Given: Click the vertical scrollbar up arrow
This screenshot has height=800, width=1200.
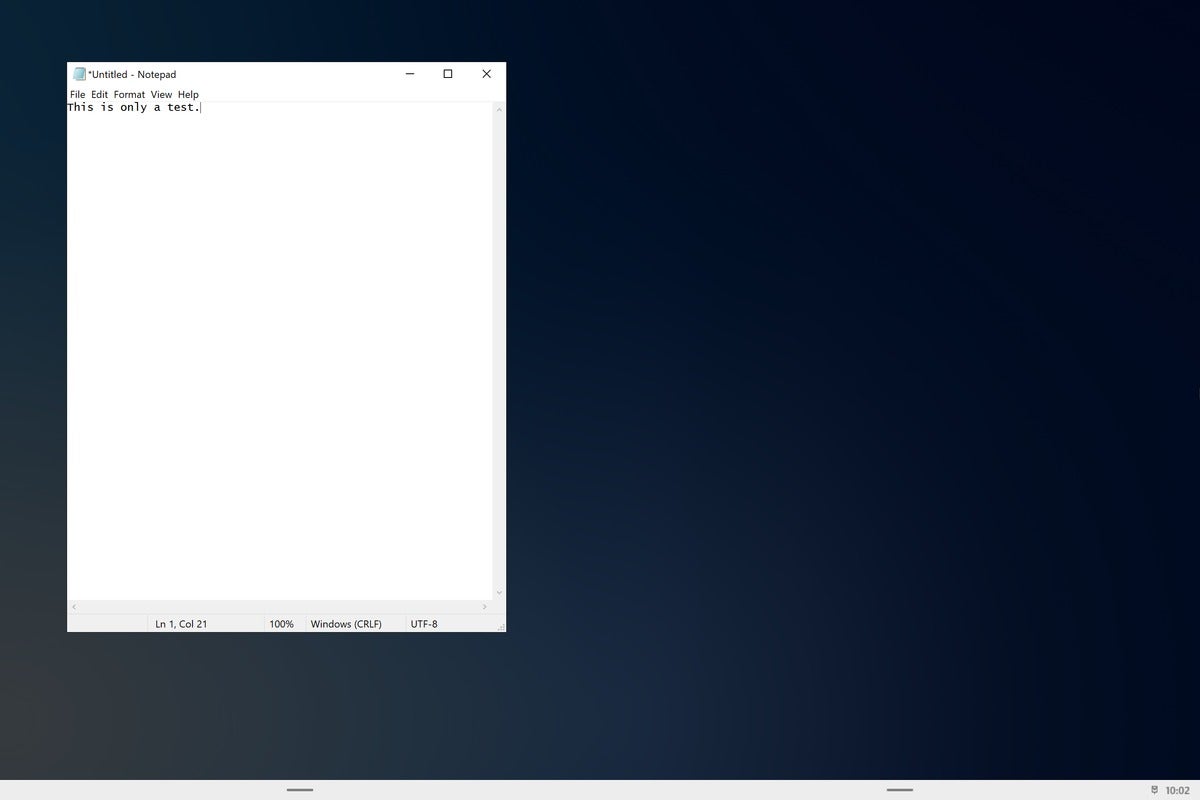Looking at the screenshot, I should point(499,109).
